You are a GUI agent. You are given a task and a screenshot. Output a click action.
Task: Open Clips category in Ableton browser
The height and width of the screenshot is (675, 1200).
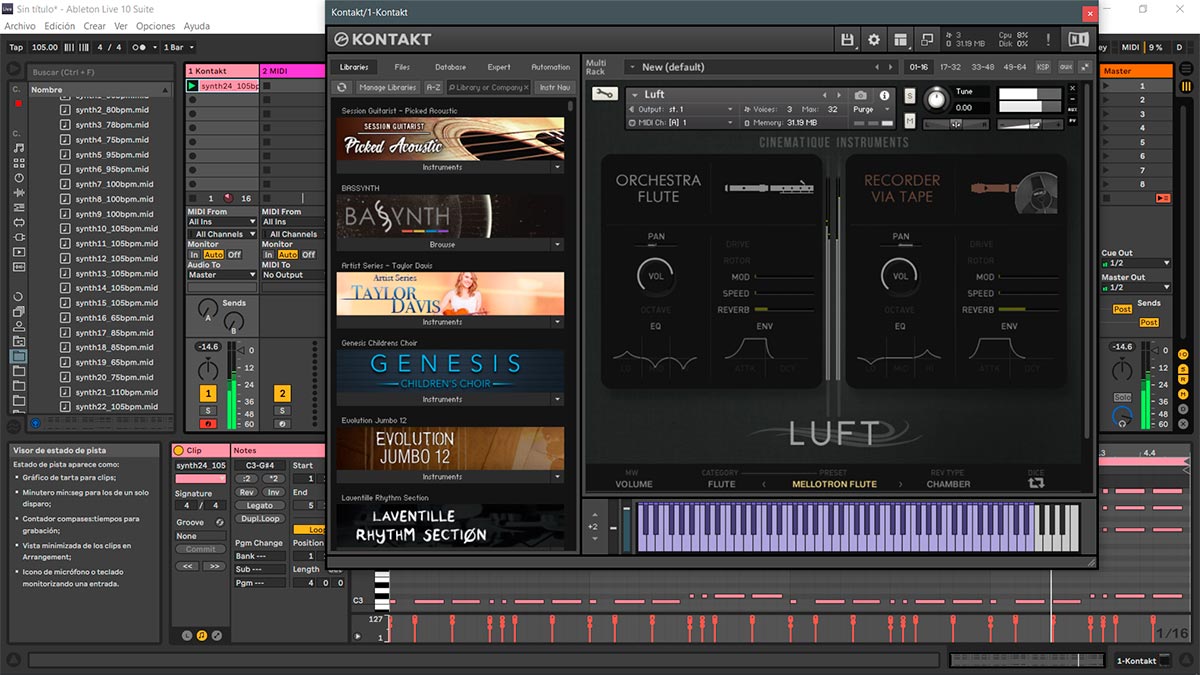click(x=19, y=252)
